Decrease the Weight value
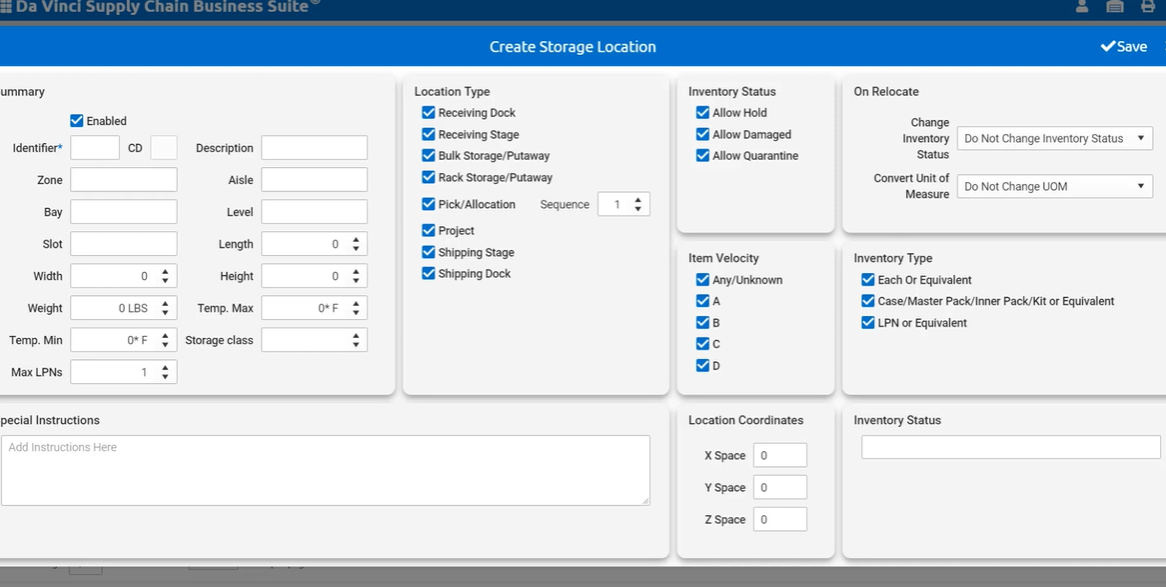This screenshot has height=587, width=1166. coord(165,313)
